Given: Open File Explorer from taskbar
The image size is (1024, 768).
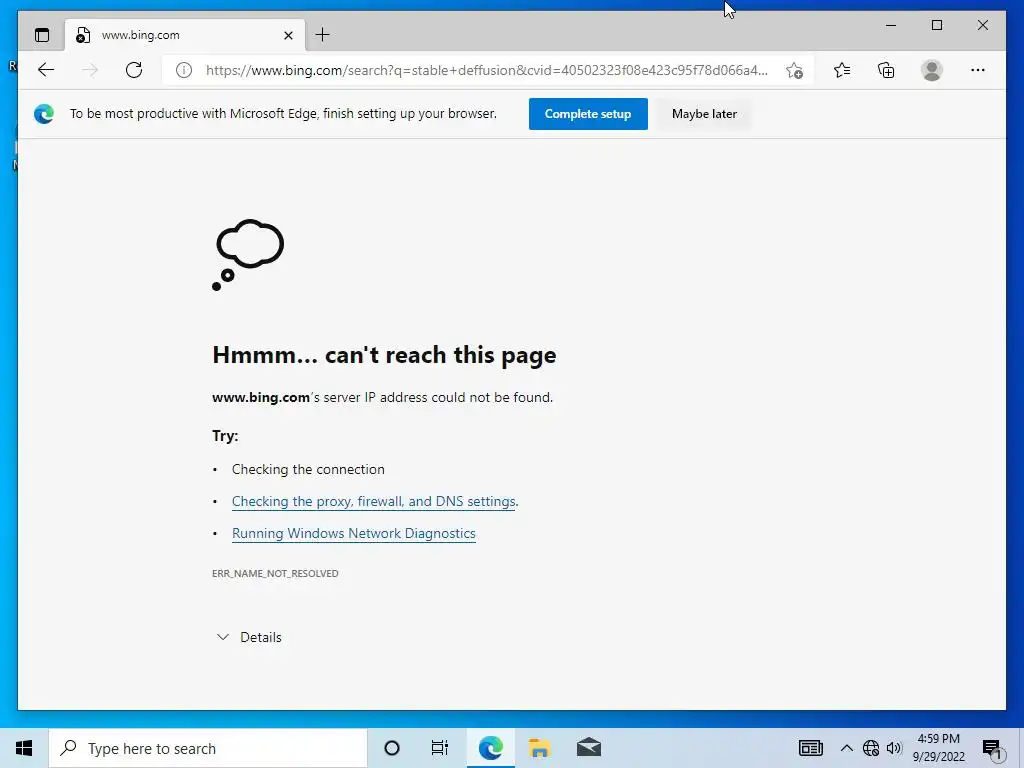Looking at the screenshot, I should [539, 748].
